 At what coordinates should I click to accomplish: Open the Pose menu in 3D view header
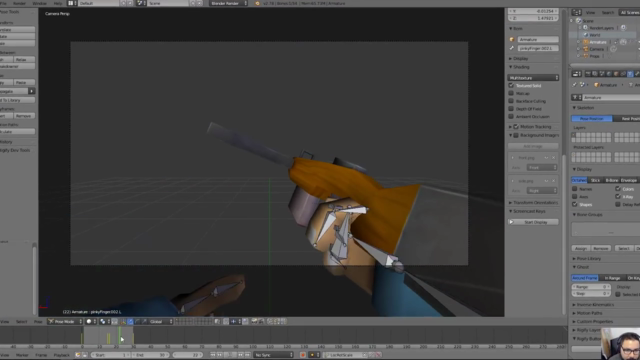coord(38,322)
